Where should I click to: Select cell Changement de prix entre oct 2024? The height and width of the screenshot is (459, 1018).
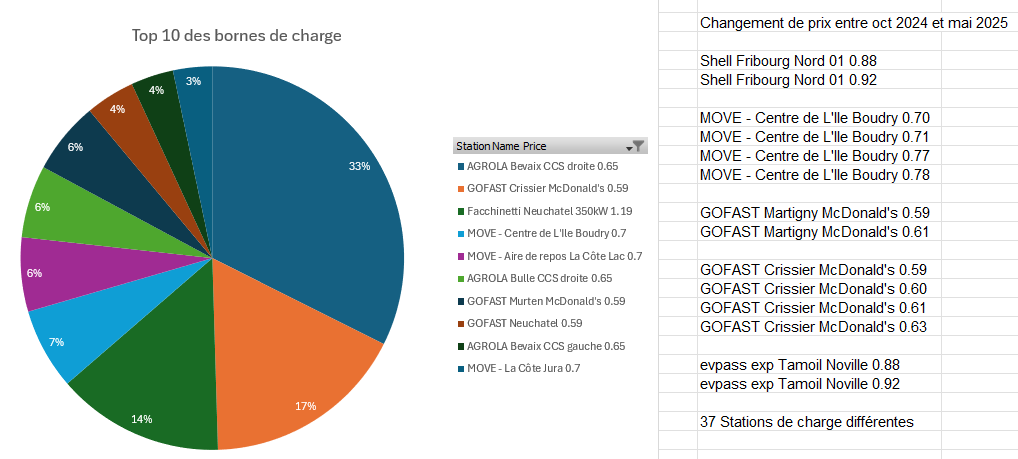pos(820,23)
